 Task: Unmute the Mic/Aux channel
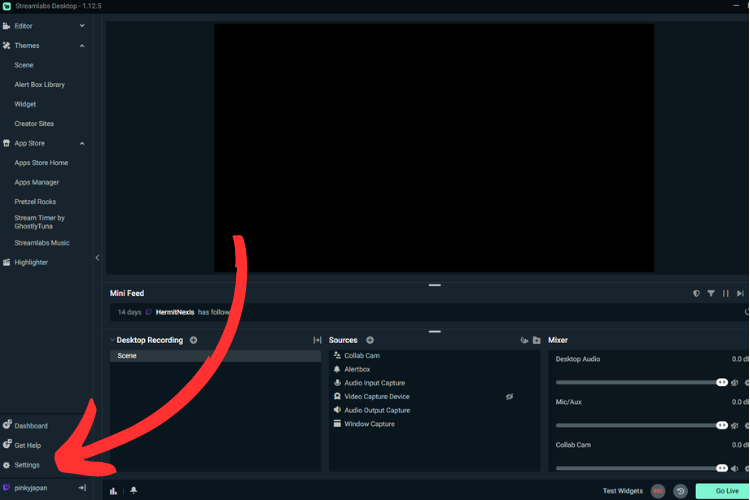point(735,425)
